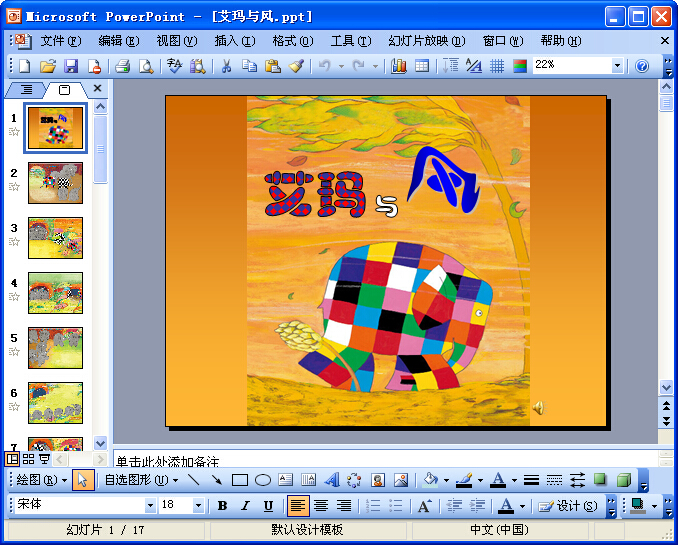Open the 绘图(R) draw menu
Viewport: 678px width, 545px height.
[x=42, y=480]
